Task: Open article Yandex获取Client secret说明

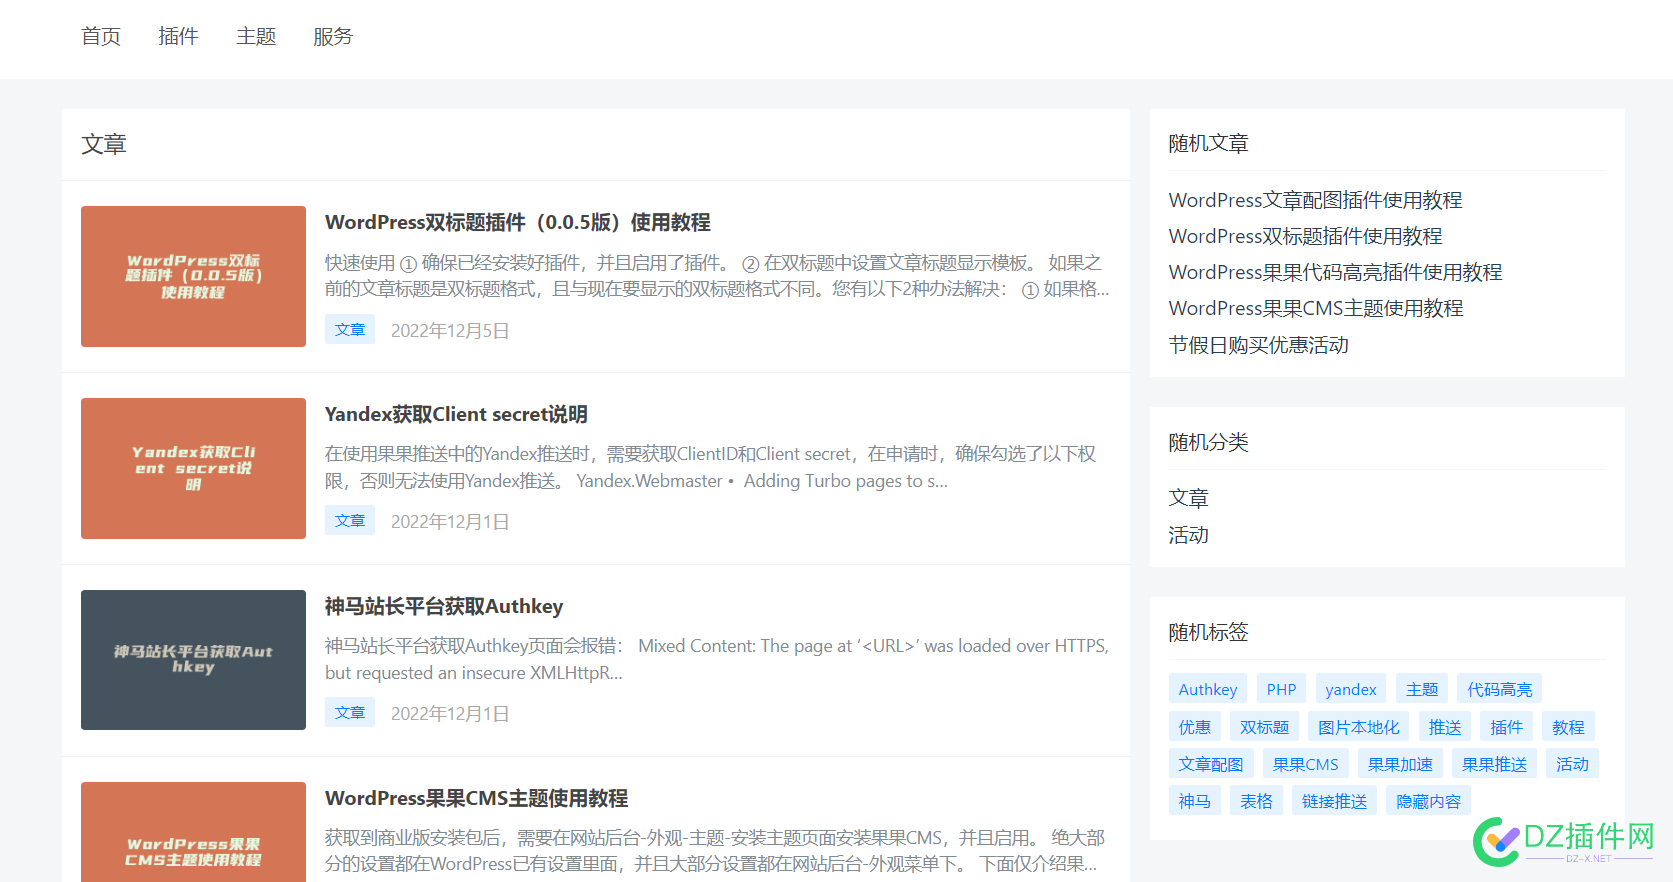Action: 456,414
